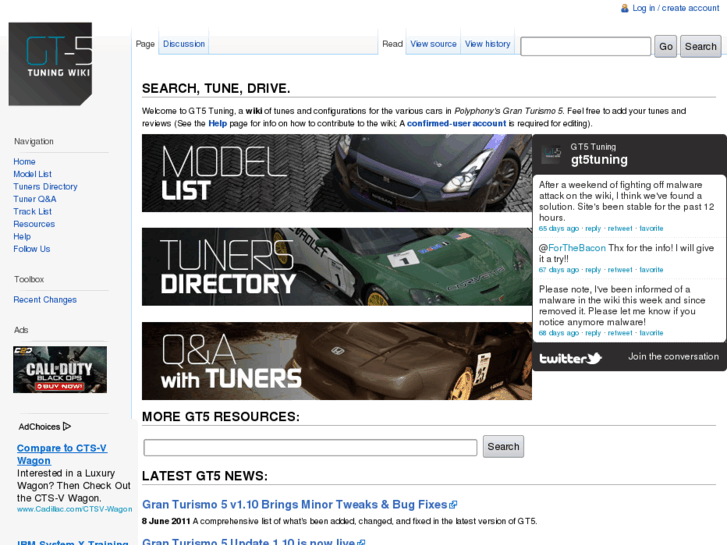This screenshot has height=545, width=727.
Task: Open the View source tab
Action: click(433, 44)
